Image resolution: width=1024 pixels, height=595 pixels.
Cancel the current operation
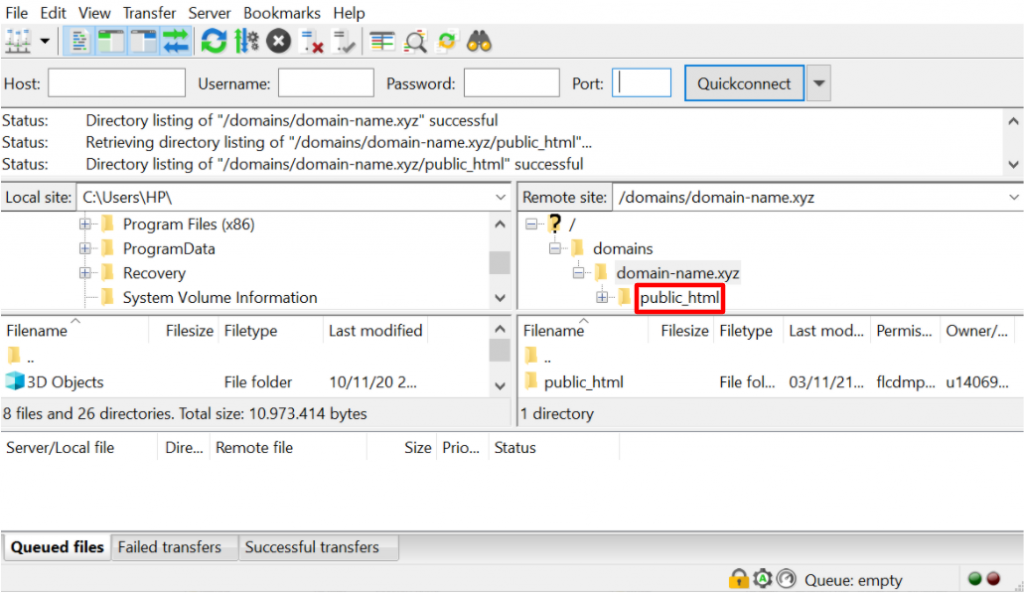click(278, 41)
